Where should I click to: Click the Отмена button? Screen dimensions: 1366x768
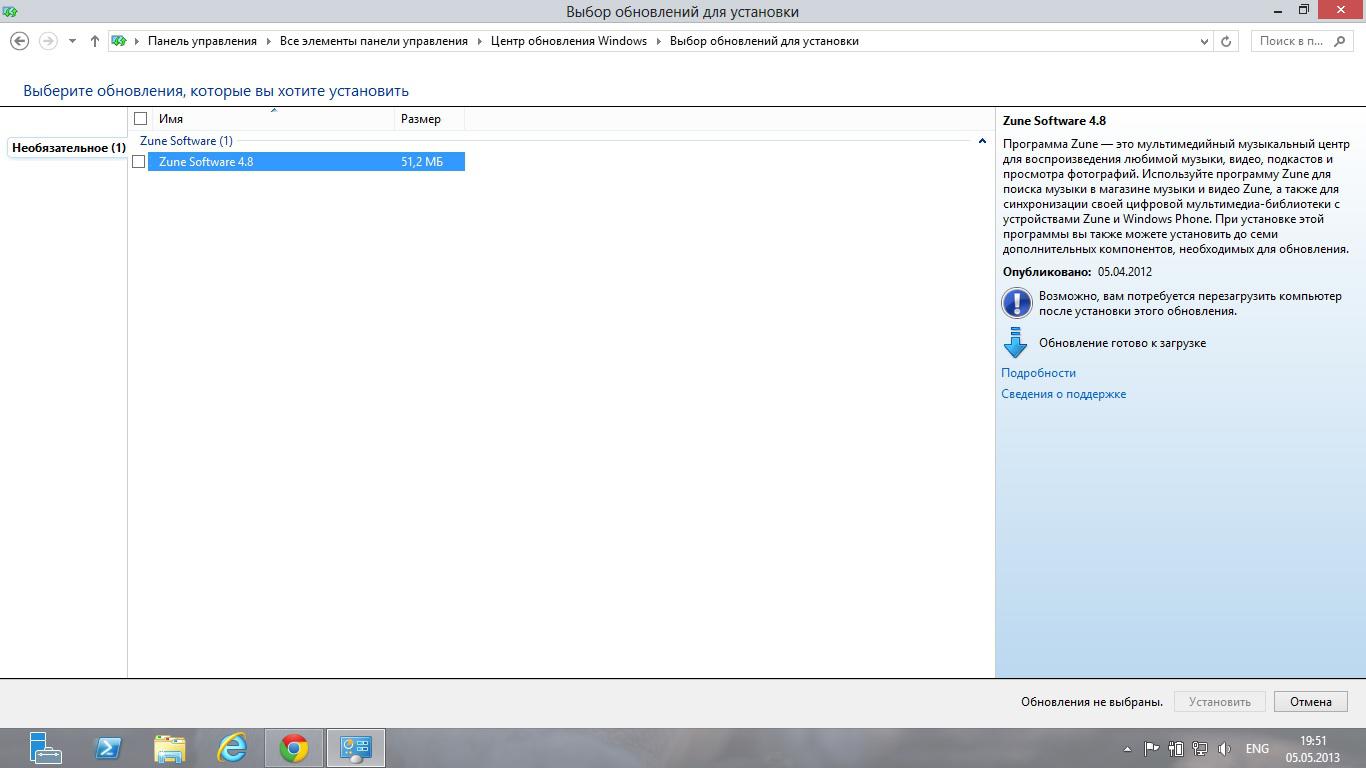1311,702
